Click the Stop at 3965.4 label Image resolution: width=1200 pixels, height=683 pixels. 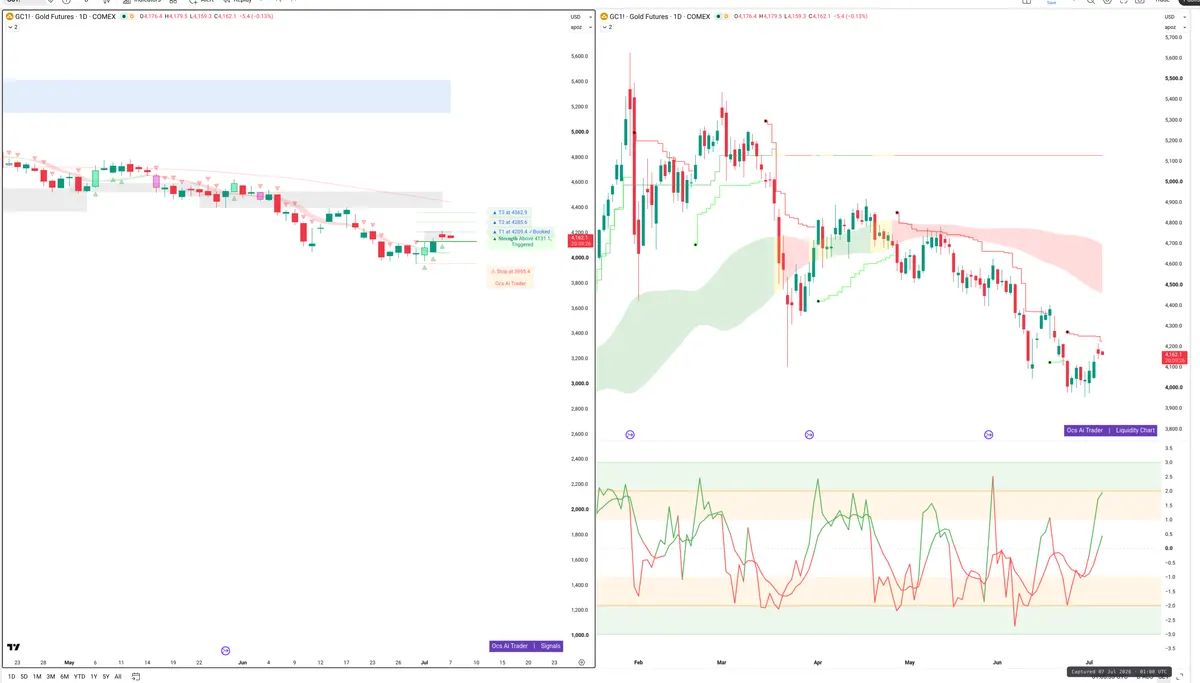[510, 271]
